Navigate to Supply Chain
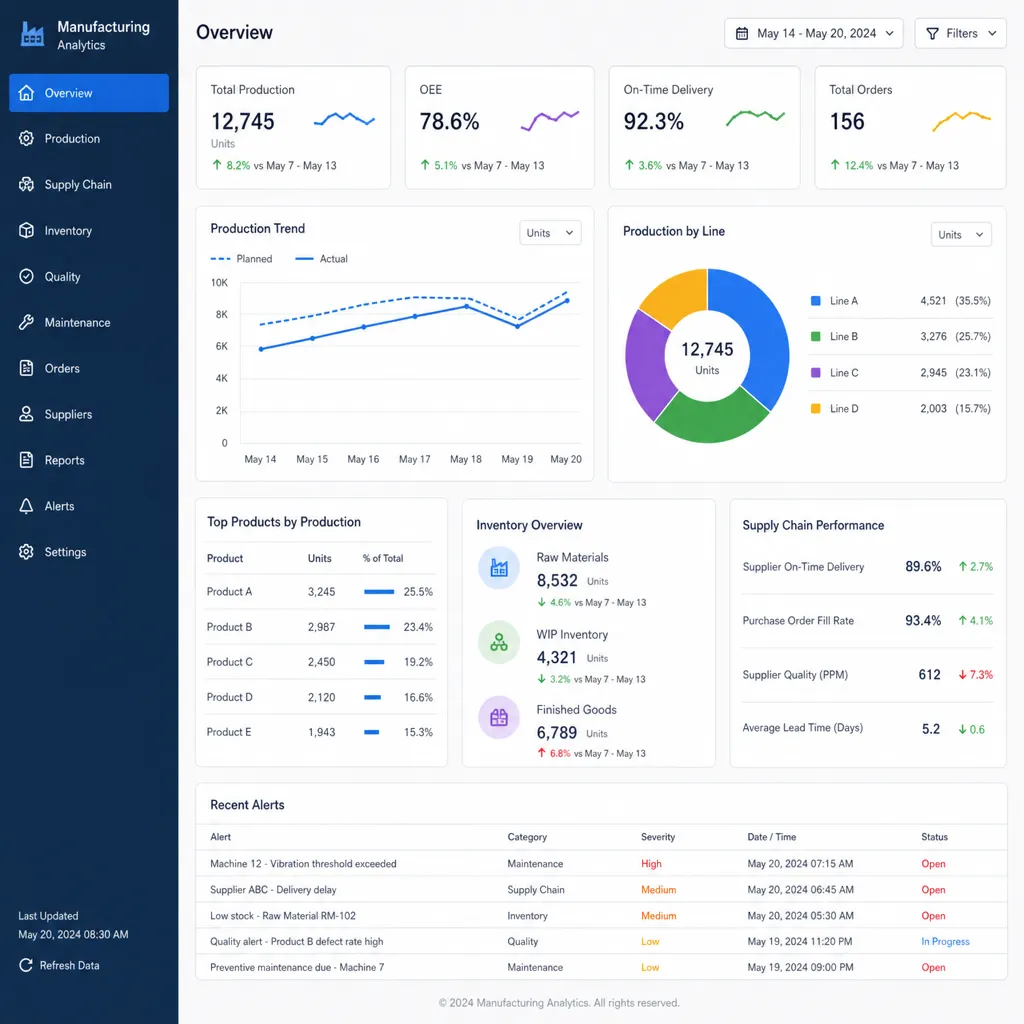Screen dimensions: 1024x1024 click(x=89, y=184)
